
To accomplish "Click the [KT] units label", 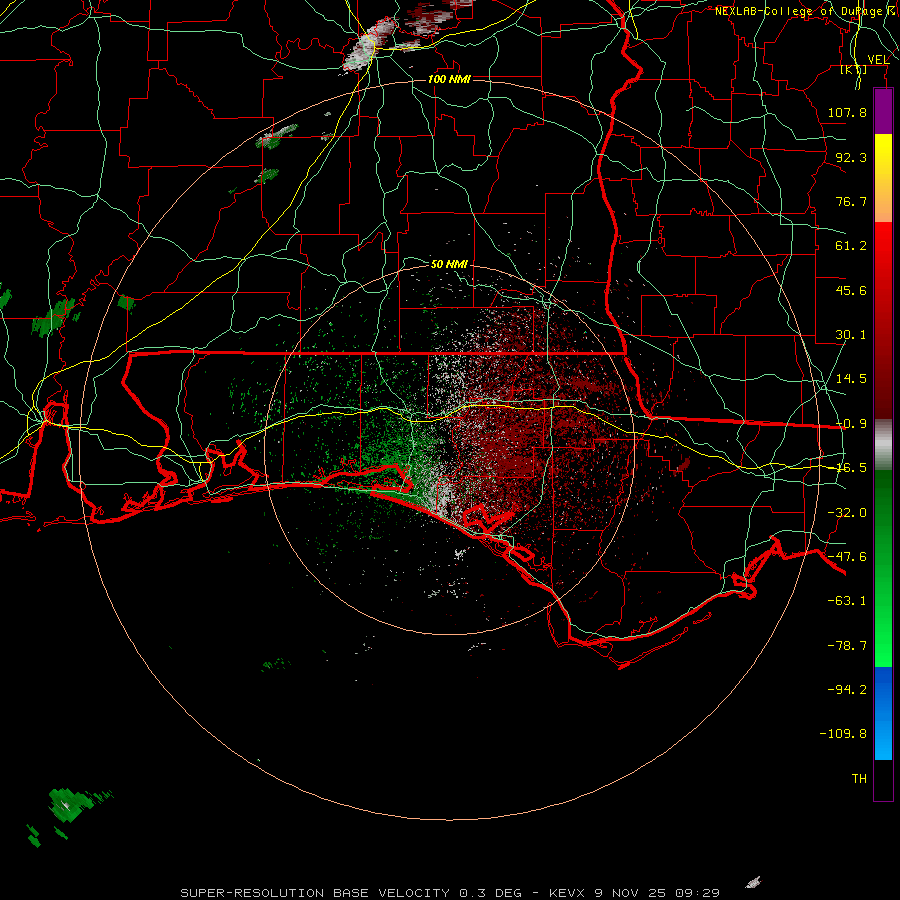I will [x=854, y=70].
